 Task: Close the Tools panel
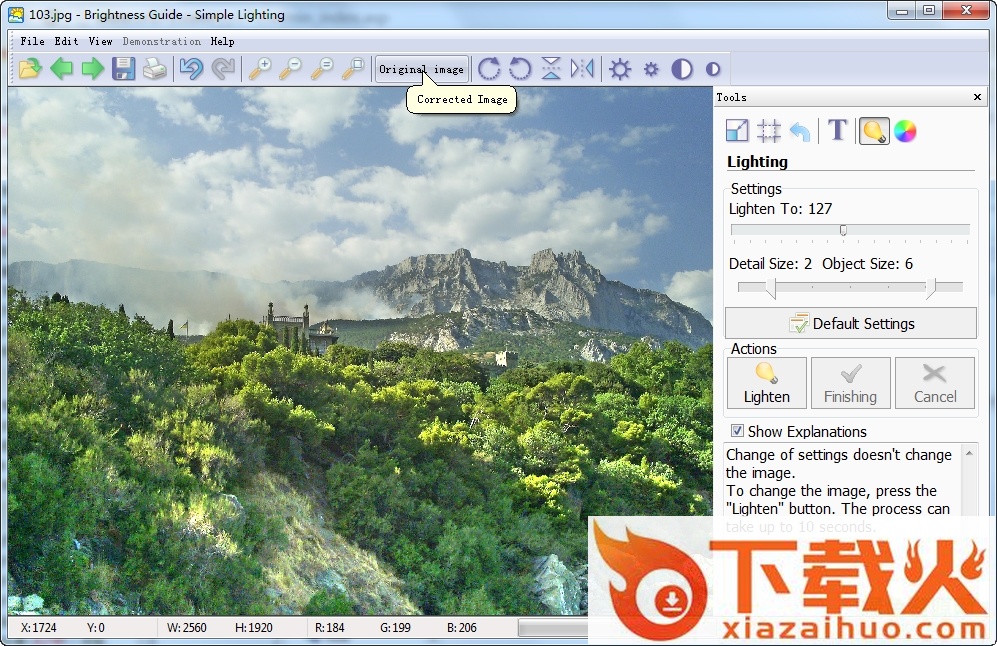tap(977, 97)
